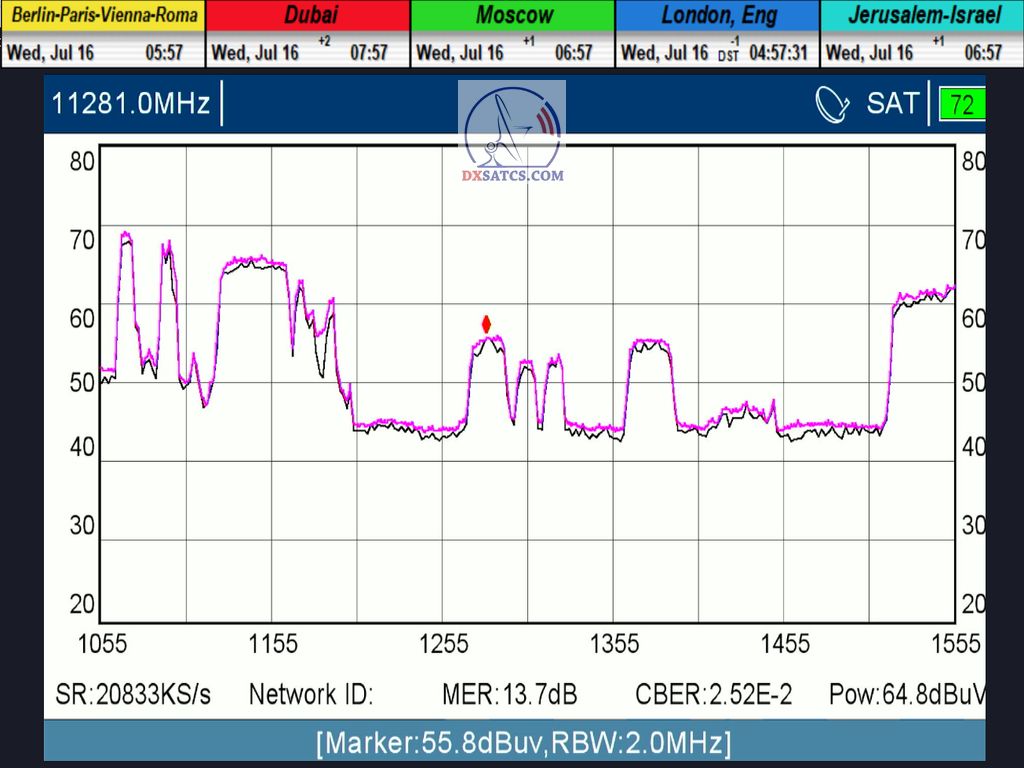Click the 11281.0MHz frequency field
1024x768 pixels.
click(131, 104)
